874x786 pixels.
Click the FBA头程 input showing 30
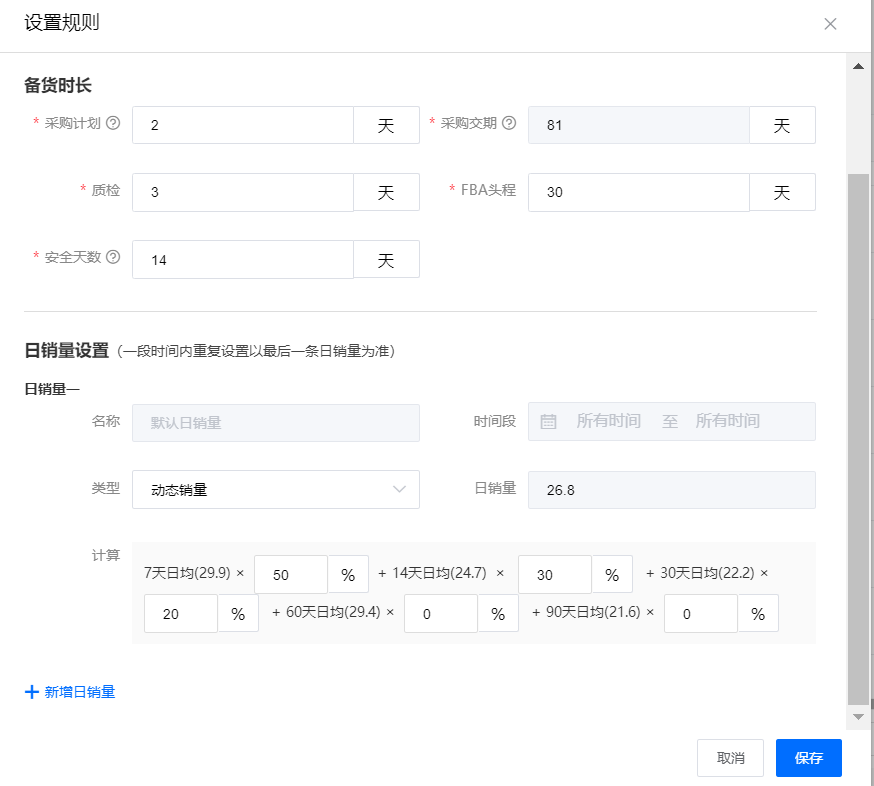click(638, 191)
